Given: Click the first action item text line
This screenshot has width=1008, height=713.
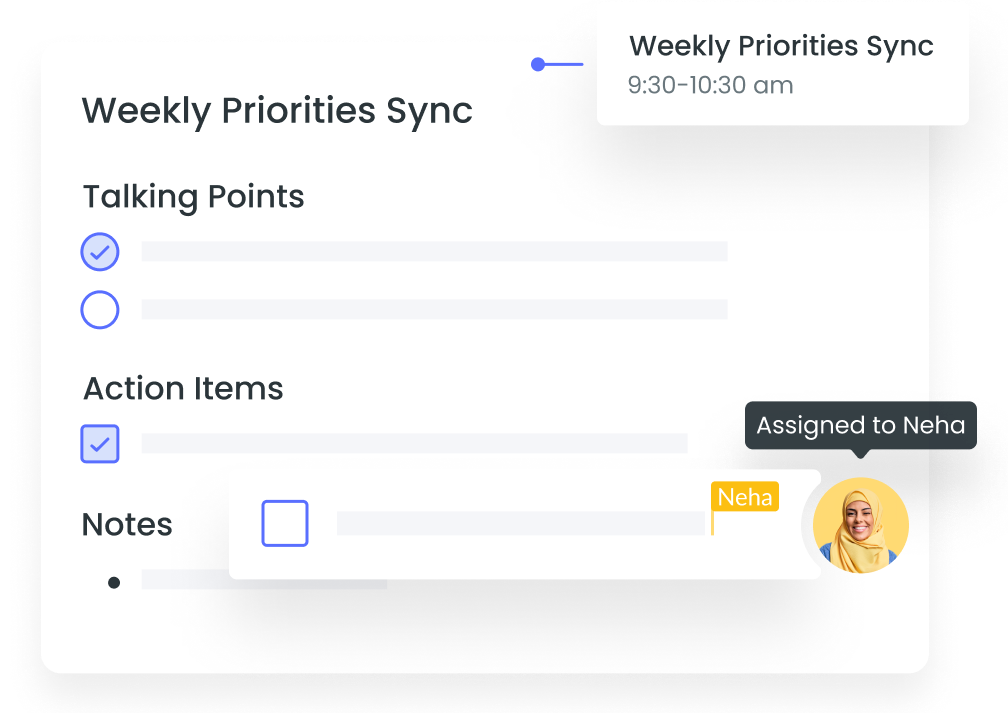Looking at the screenshot, I should coord(414,443).
